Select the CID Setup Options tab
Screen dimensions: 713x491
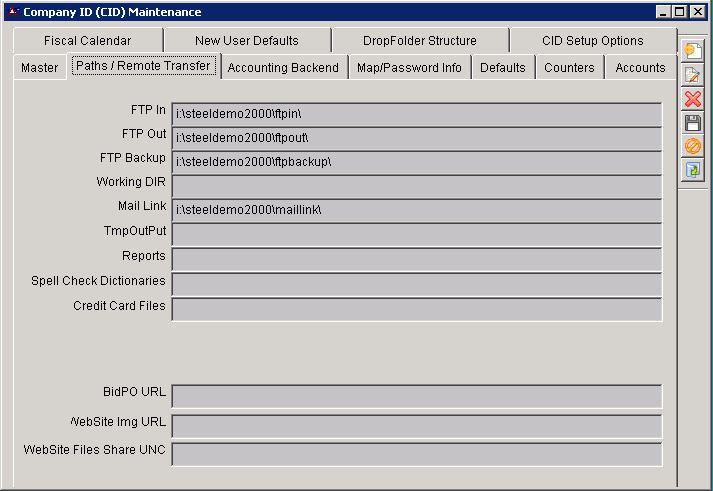[x=593, y=41]
